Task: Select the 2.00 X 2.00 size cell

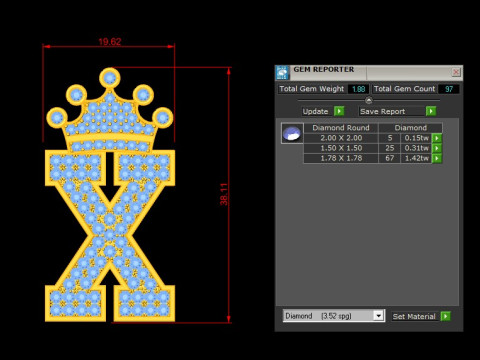Action: 341,138
